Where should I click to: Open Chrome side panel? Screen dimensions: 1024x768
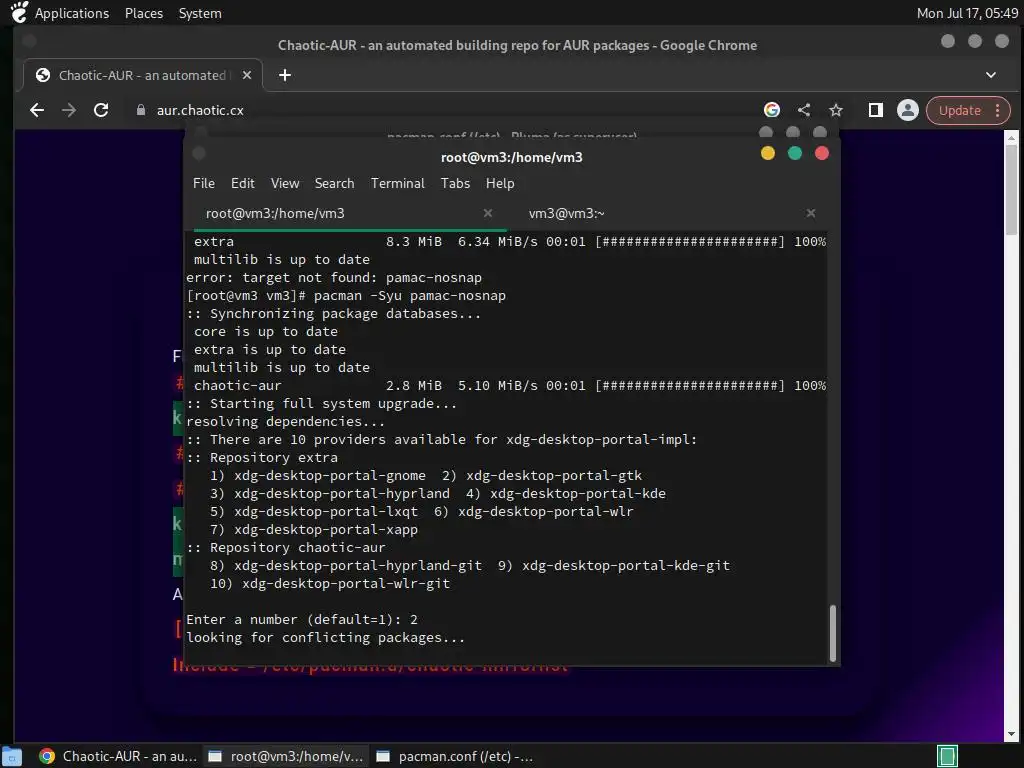point(876,110)
